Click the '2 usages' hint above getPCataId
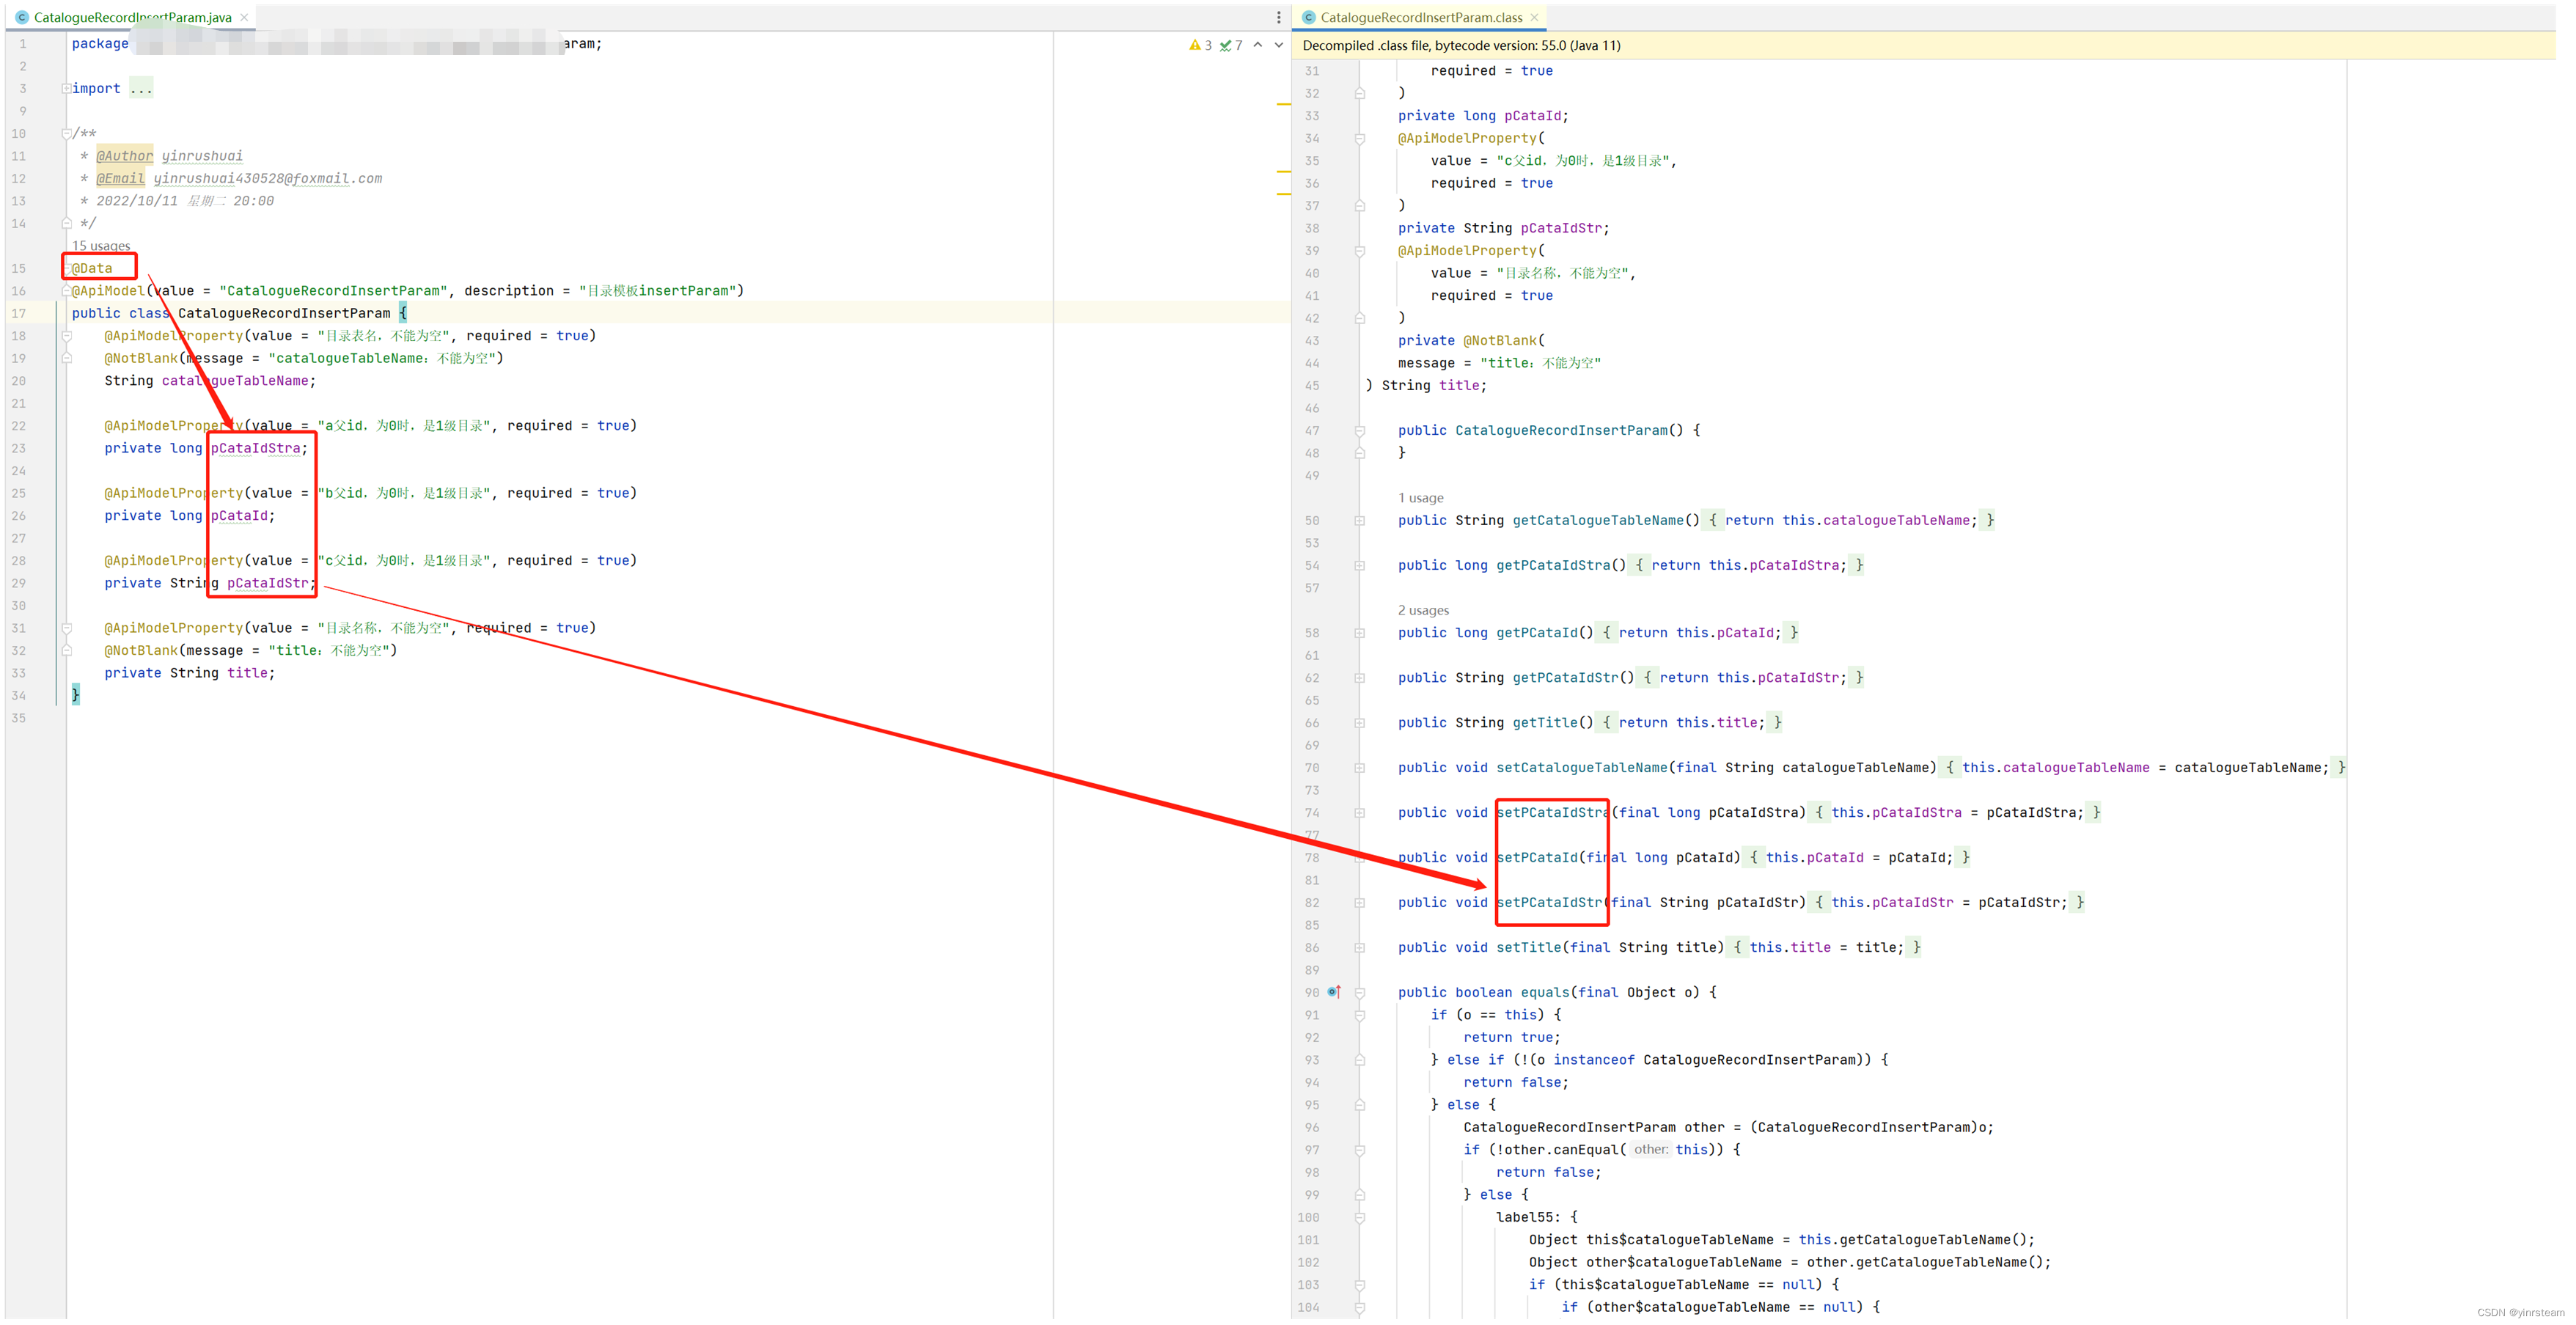The width and height of the screenshot is (2576, 1325). 1423,610
